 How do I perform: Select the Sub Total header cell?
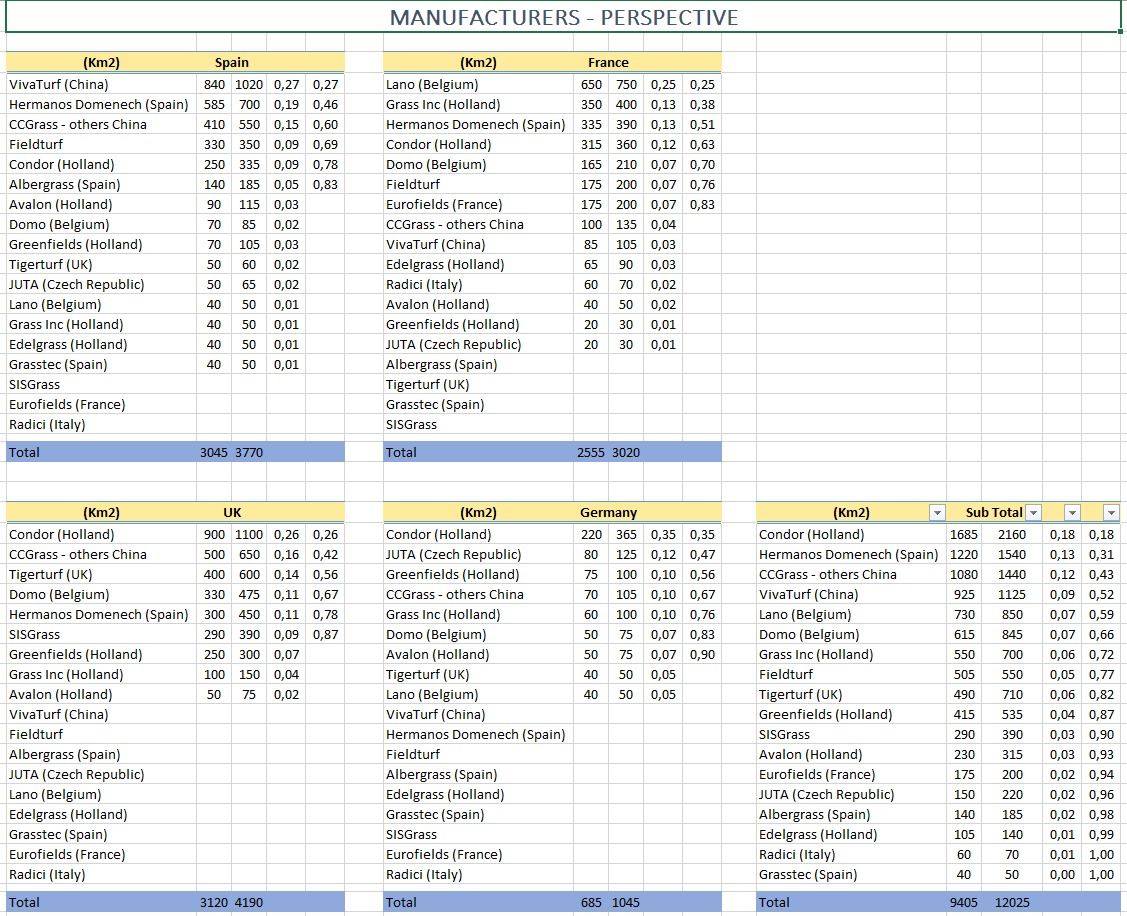[x=994, y=513]
